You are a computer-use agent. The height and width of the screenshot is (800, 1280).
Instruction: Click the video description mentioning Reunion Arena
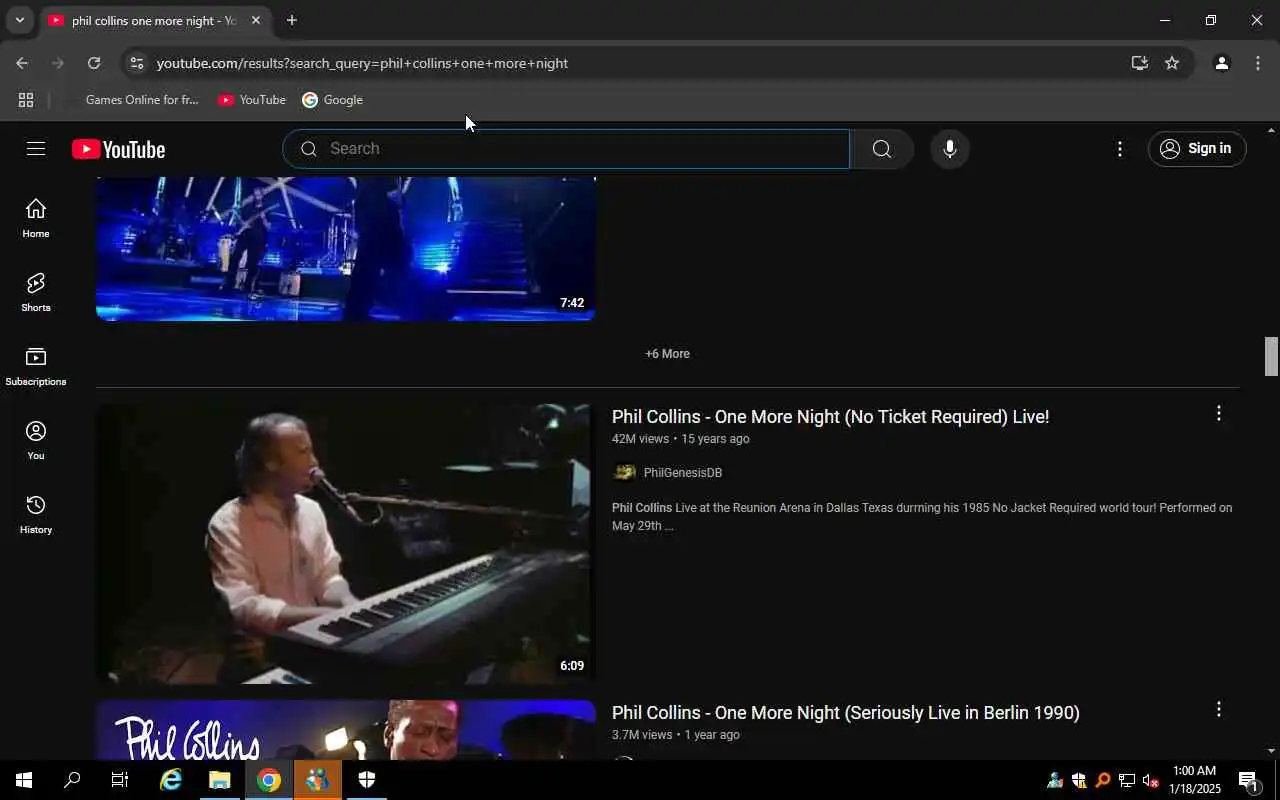[922, 517]
